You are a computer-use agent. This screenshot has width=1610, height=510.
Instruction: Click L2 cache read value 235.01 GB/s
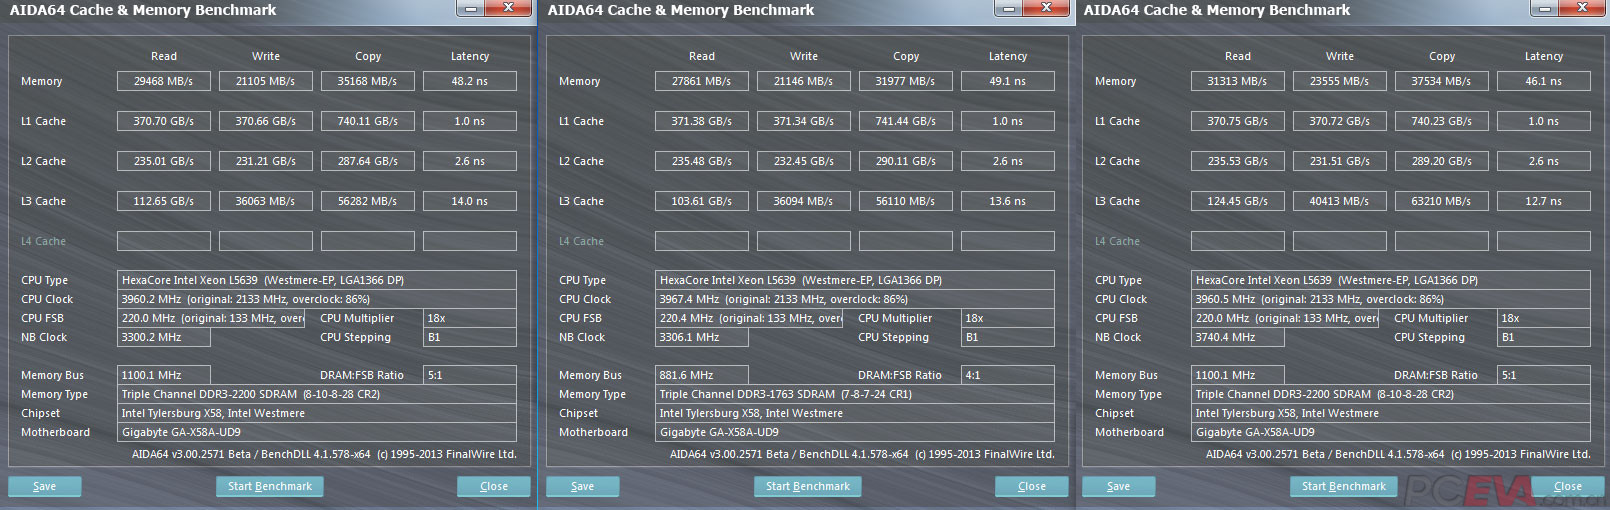click(164, 161)
